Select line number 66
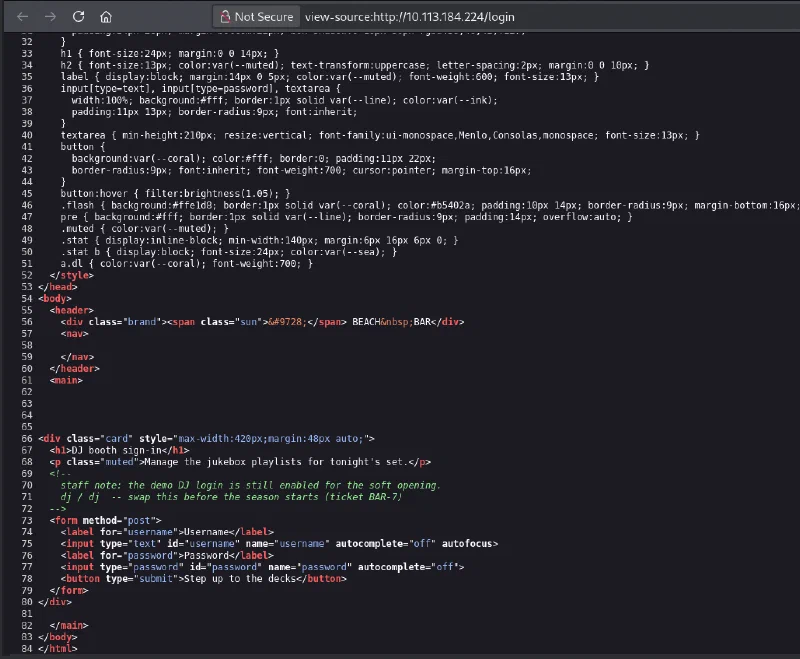 (27, 439)
